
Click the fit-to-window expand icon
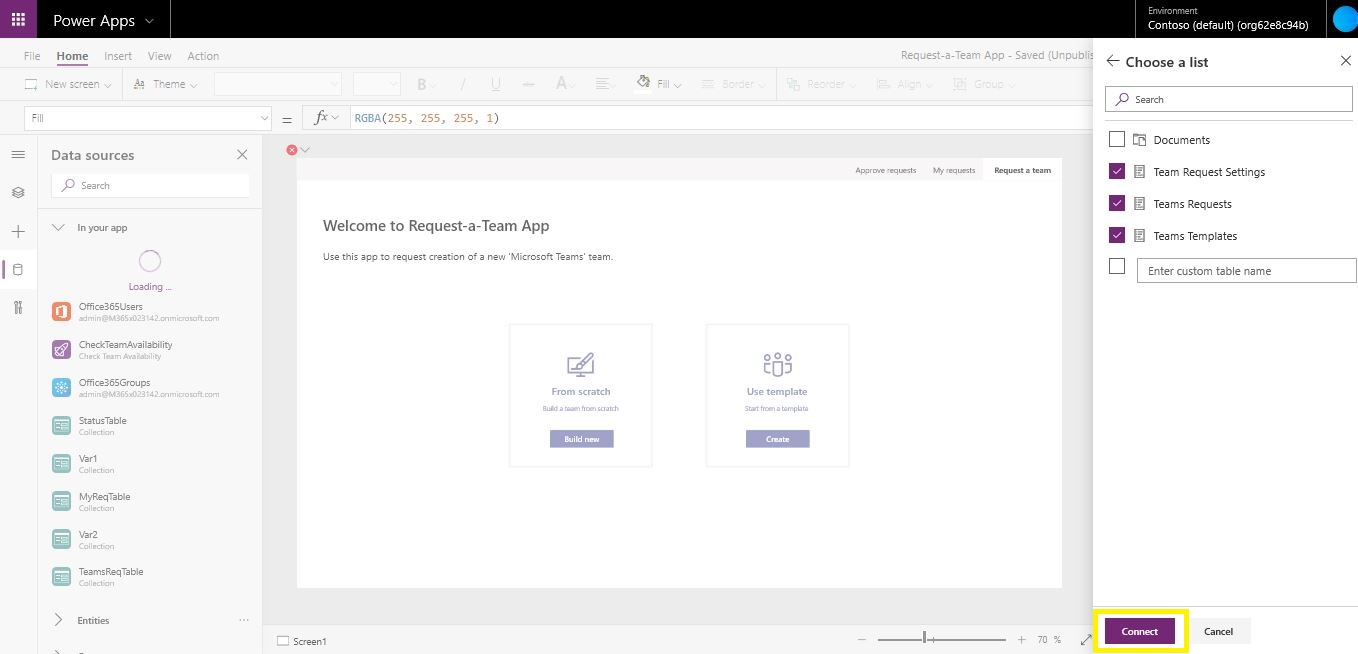click(1086, 640)
